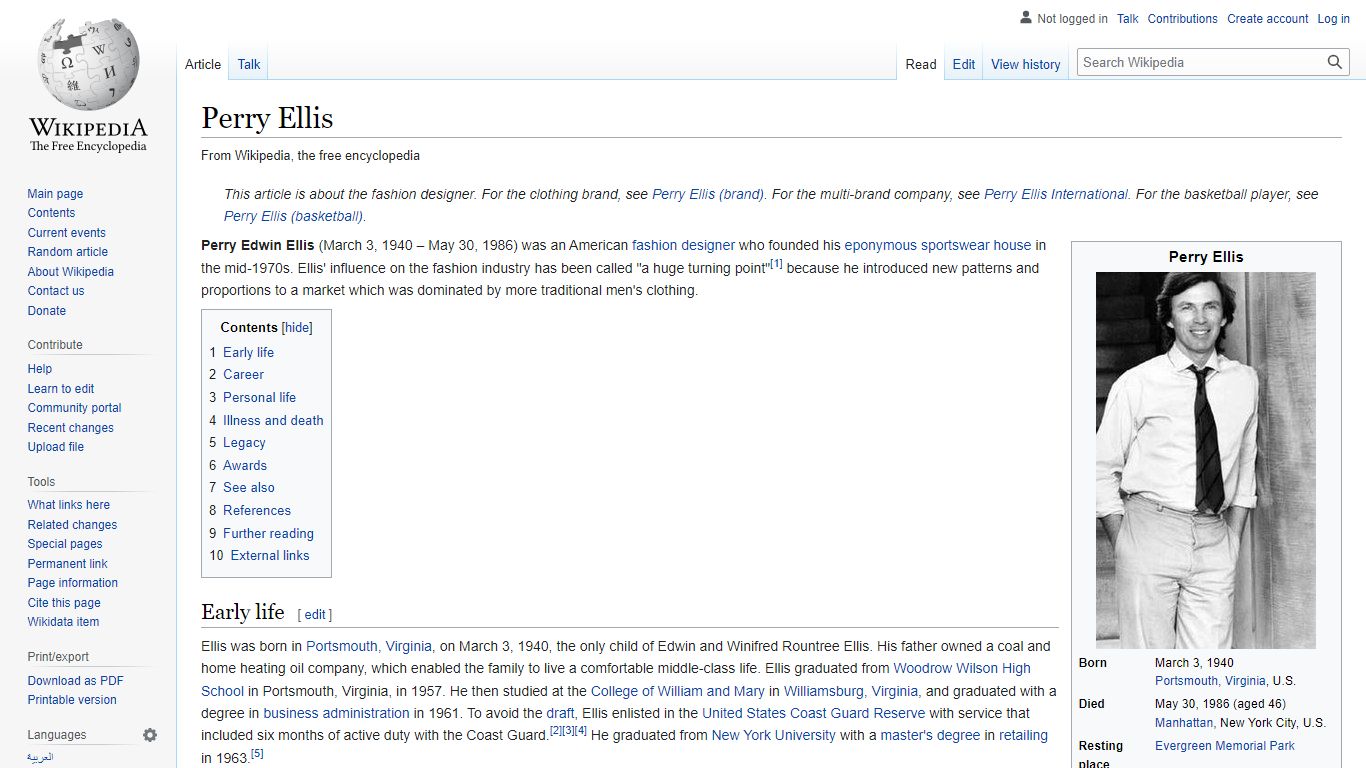1366x768 pixels.
Task: Open Manhattan link in infobox
Action: [x=1184, y=722]
